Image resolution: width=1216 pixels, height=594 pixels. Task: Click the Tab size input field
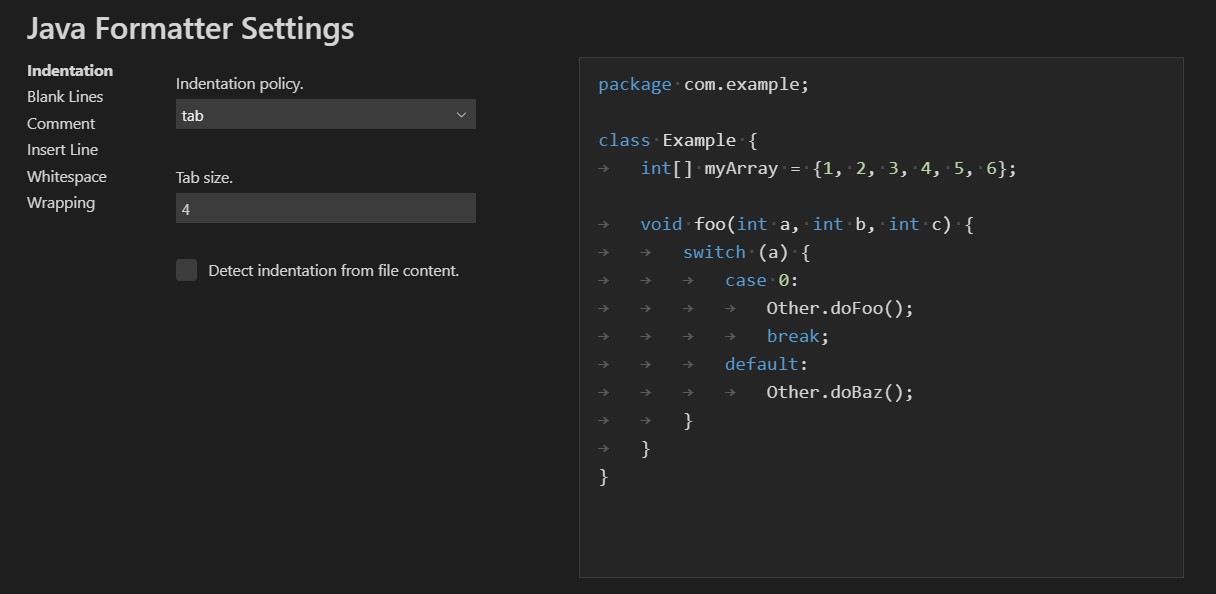coord(325,208)
